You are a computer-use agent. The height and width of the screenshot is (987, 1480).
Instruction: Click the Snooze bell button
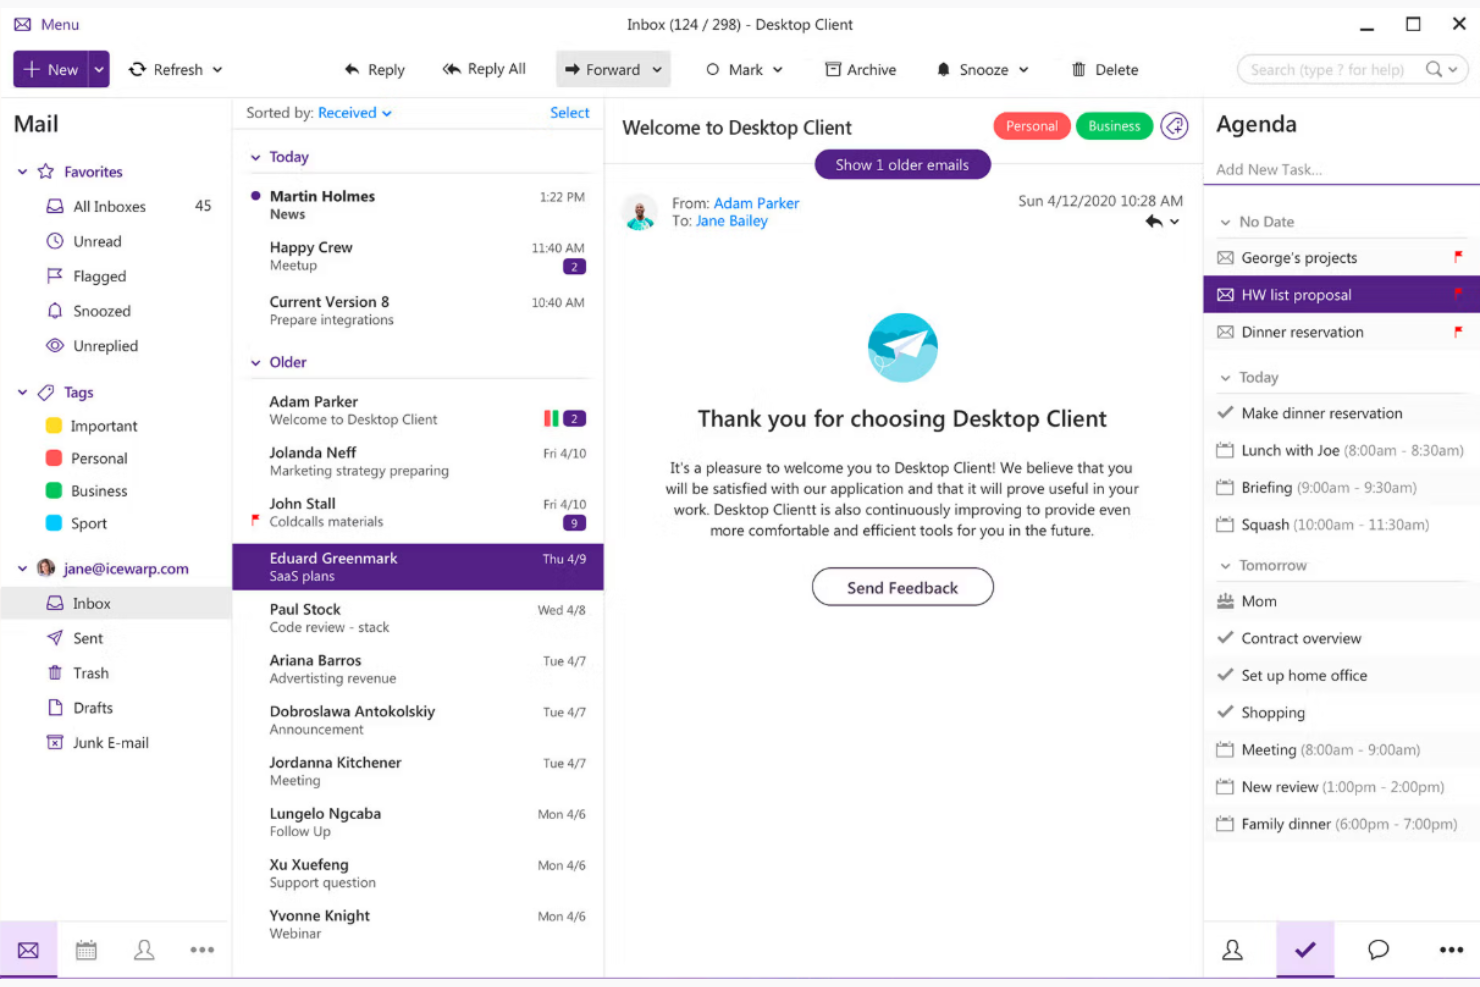[972, 69]
